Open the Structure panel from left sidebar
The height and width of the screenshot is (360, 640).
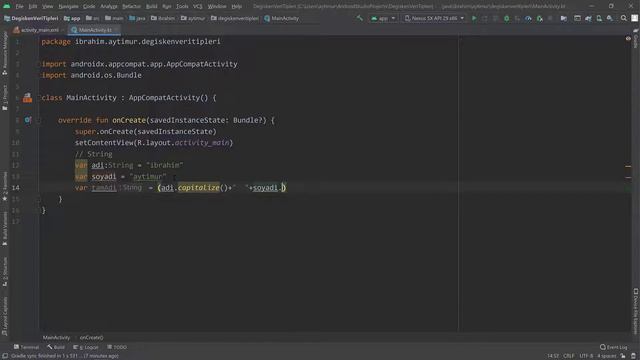tap(5, 271)
